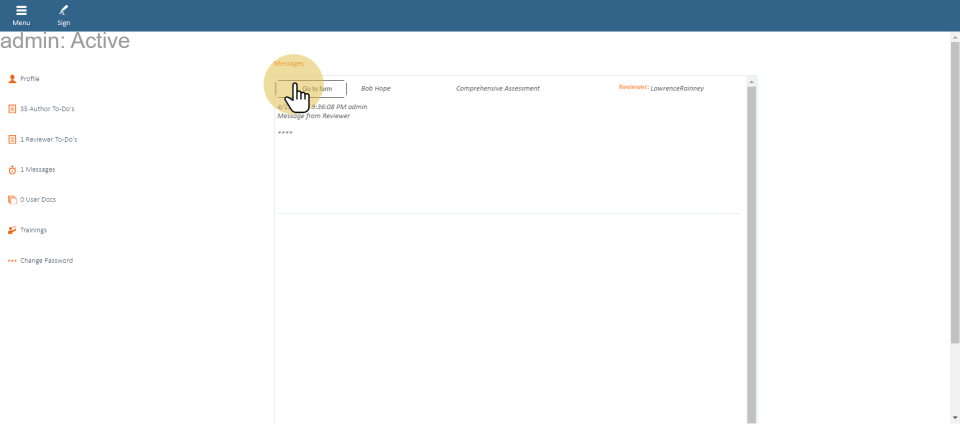
Task: Click the Author To-Do's document icon
Action: click(x=12, y=109)
